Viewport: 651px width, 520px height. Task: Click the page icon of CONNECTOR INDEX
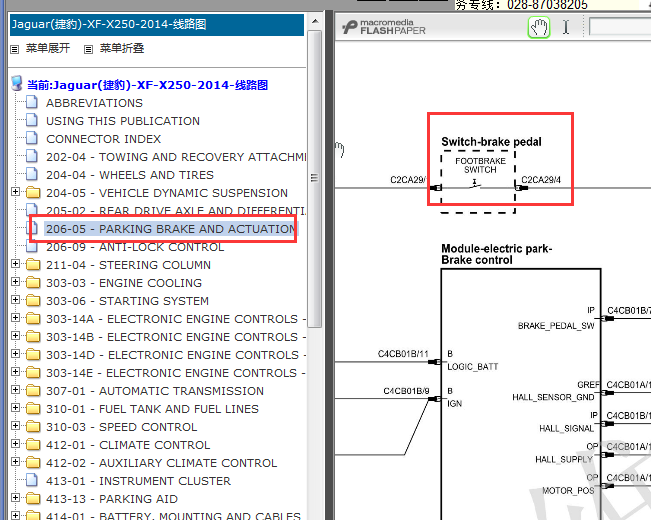(32, 138)
